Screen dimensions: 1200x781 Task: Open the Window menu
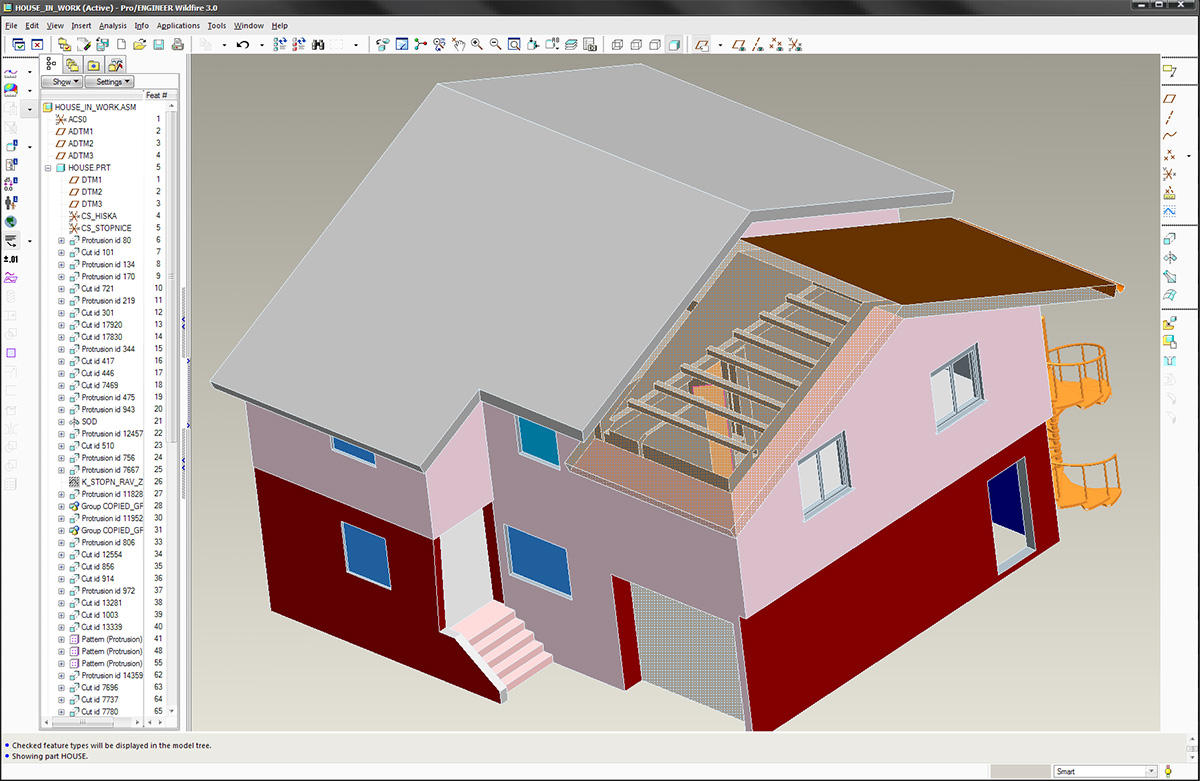tap(249, 25)
